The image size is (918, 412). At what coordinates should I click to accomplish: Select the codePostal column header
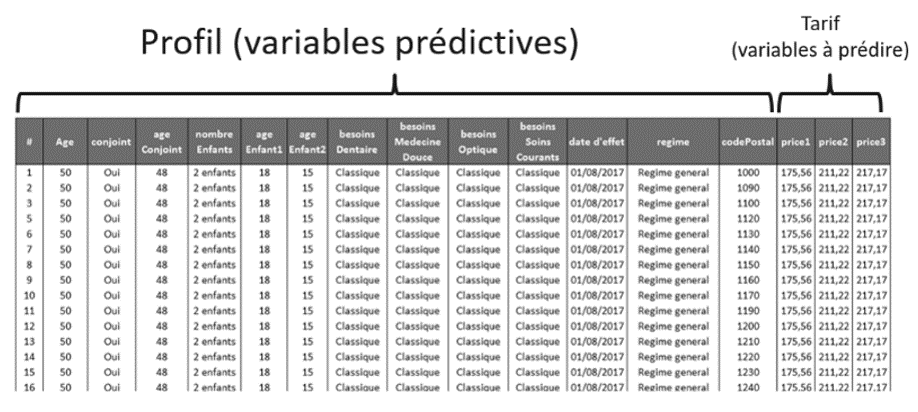748,142
